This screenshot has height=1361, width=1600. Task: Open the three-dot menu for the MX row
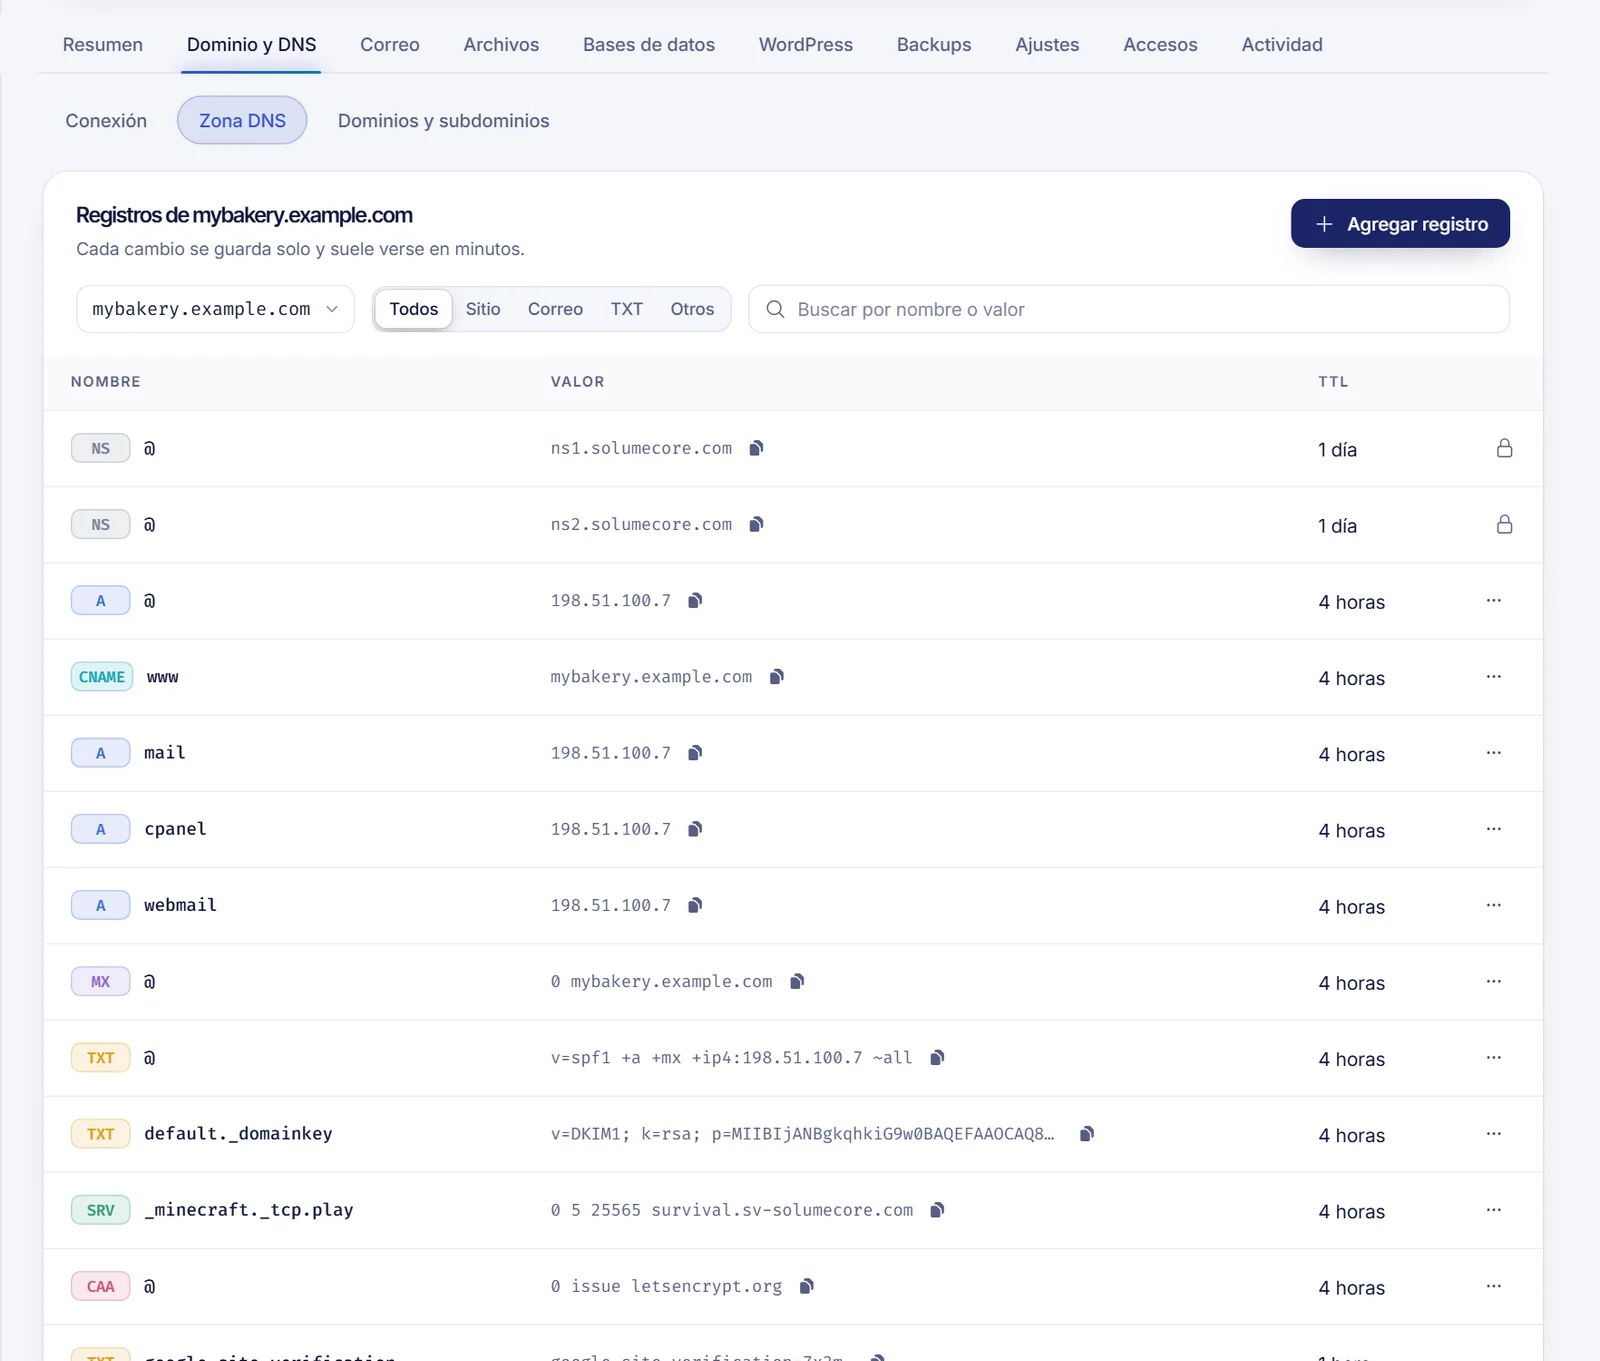coord(1494,981)
